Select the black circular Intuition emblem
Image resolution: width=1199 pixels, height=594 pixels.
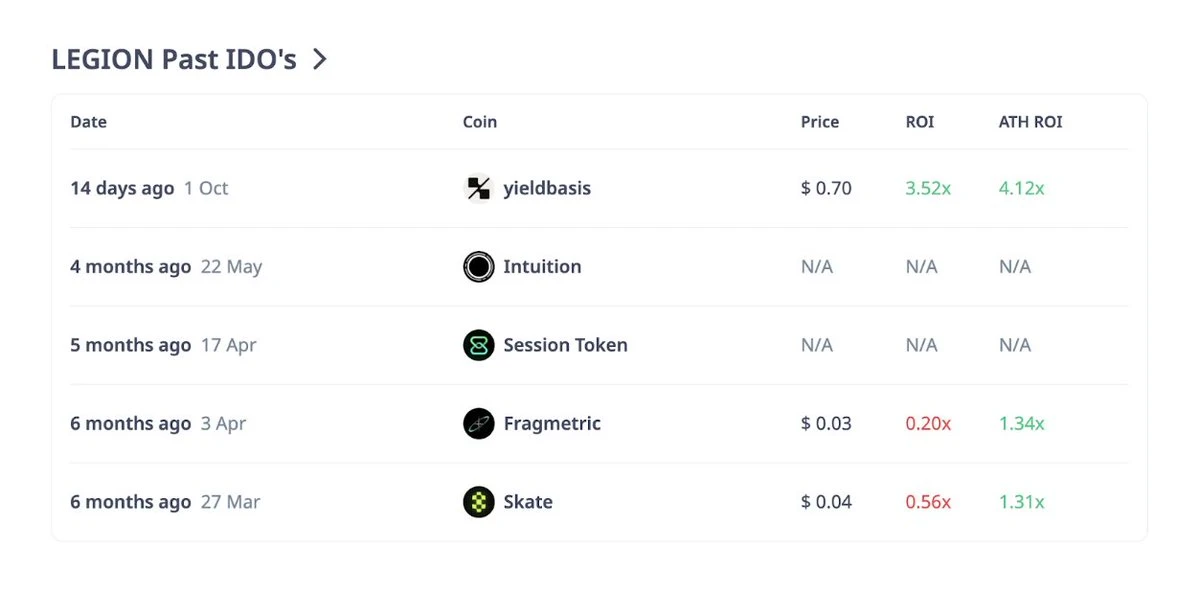coord(477,266)
